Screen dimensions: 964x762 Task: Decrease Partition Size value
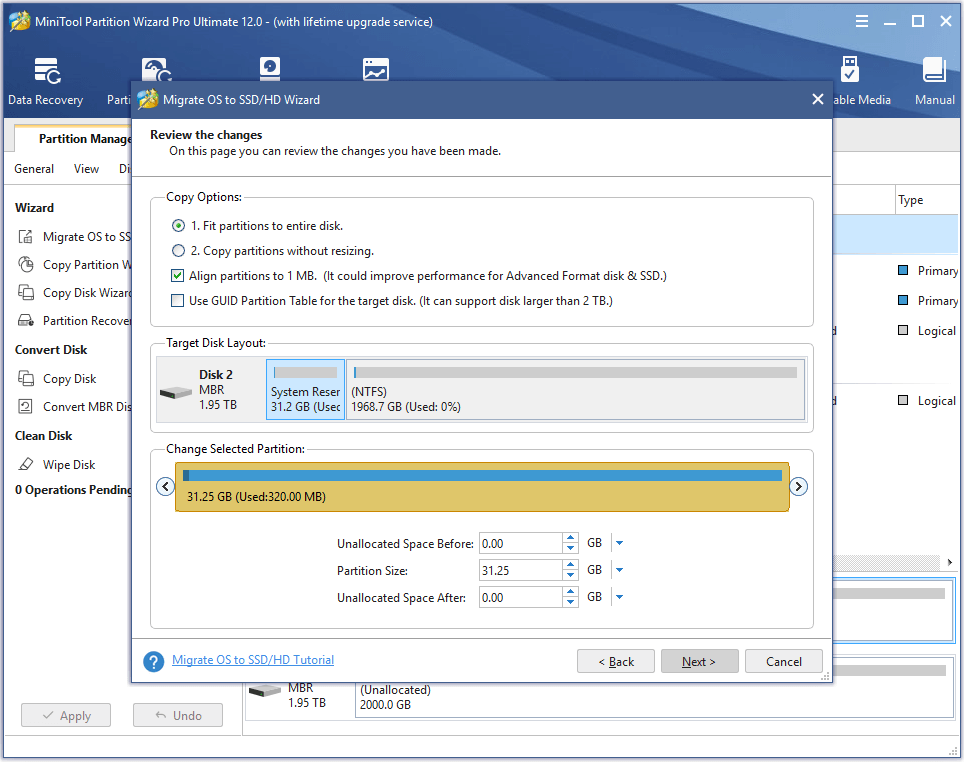tap(571, 575)
